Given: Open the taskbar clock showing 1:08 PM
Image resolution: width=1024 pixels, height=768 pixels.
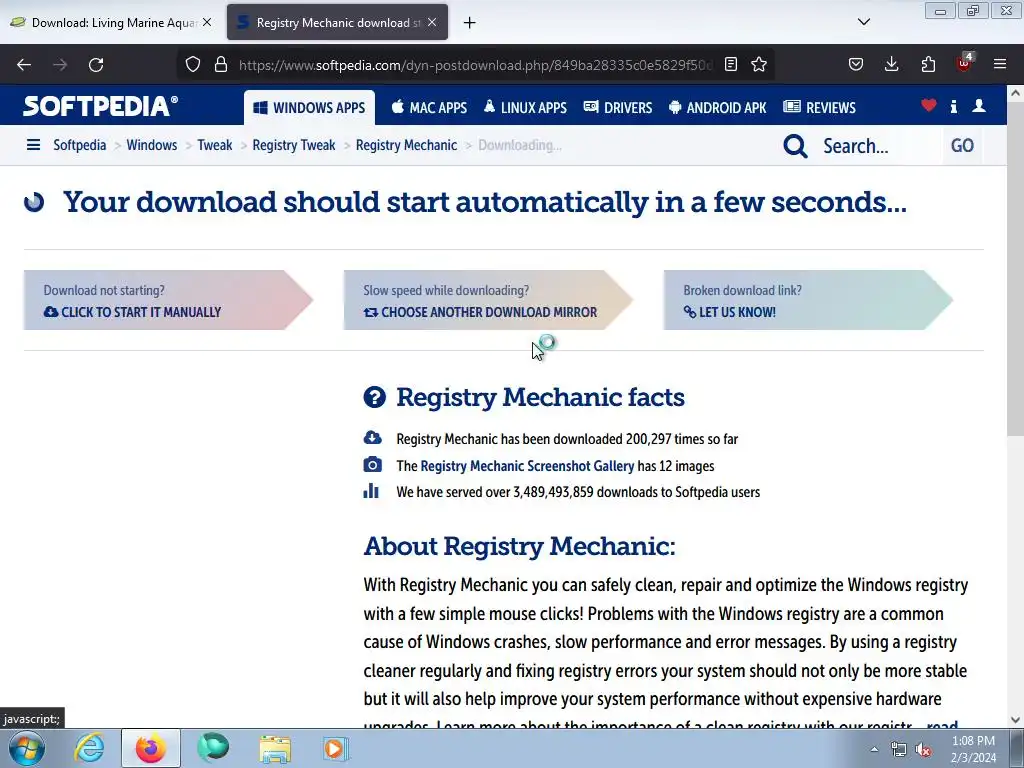Looking at the screenshot, I should pyautogui.click(x=973, y=749).
